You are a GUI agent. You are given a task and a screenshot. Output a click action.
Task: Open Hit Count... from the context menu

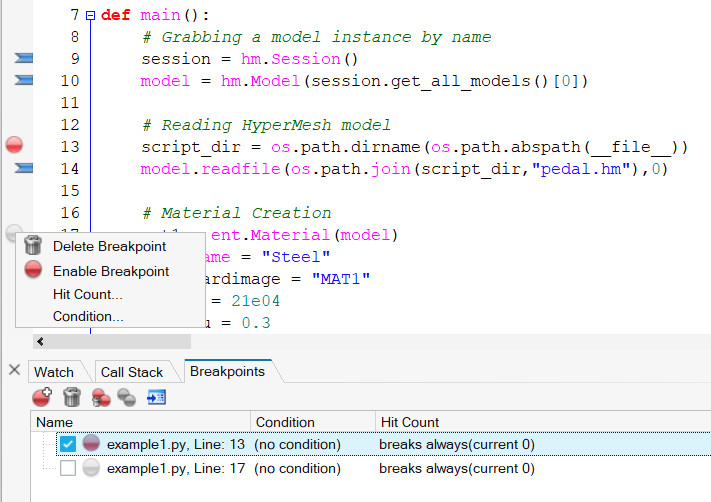(x=87, y=294)
